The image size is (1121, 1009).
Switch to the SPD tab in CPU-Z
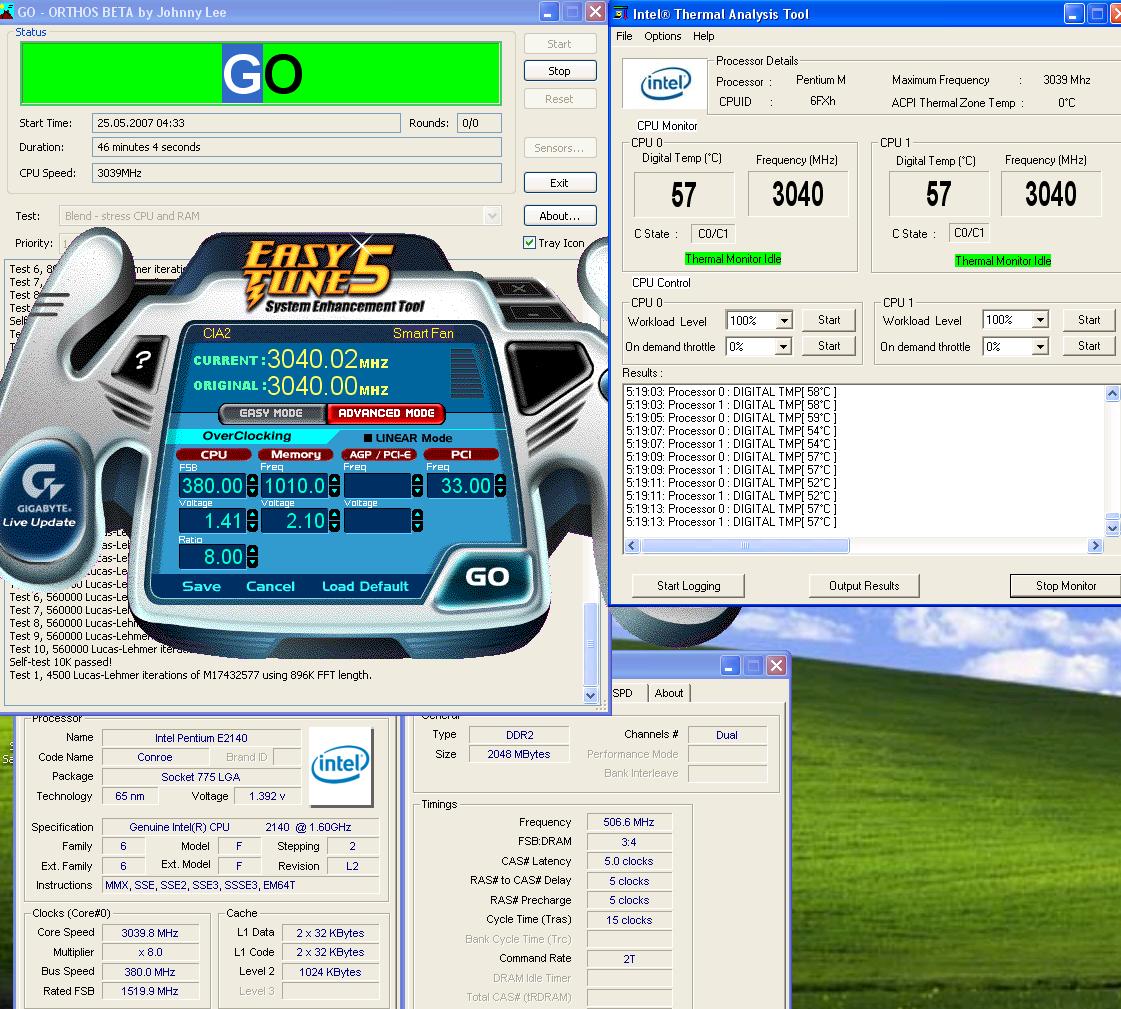click(x=623, y=693)
